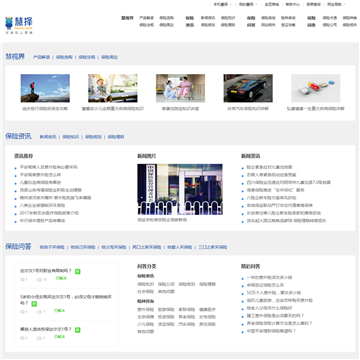Open news about 九寨沟县7.0级地震
Image resolution: width=360 pixels, height=360 pixels.
[x=289, y=182]
